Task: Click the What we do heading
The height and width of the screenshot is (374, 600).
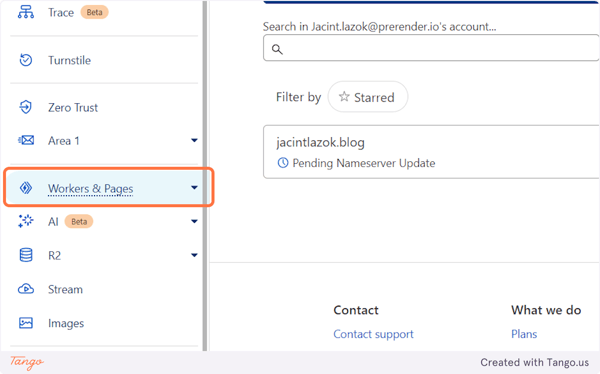Action: [546, 310]
